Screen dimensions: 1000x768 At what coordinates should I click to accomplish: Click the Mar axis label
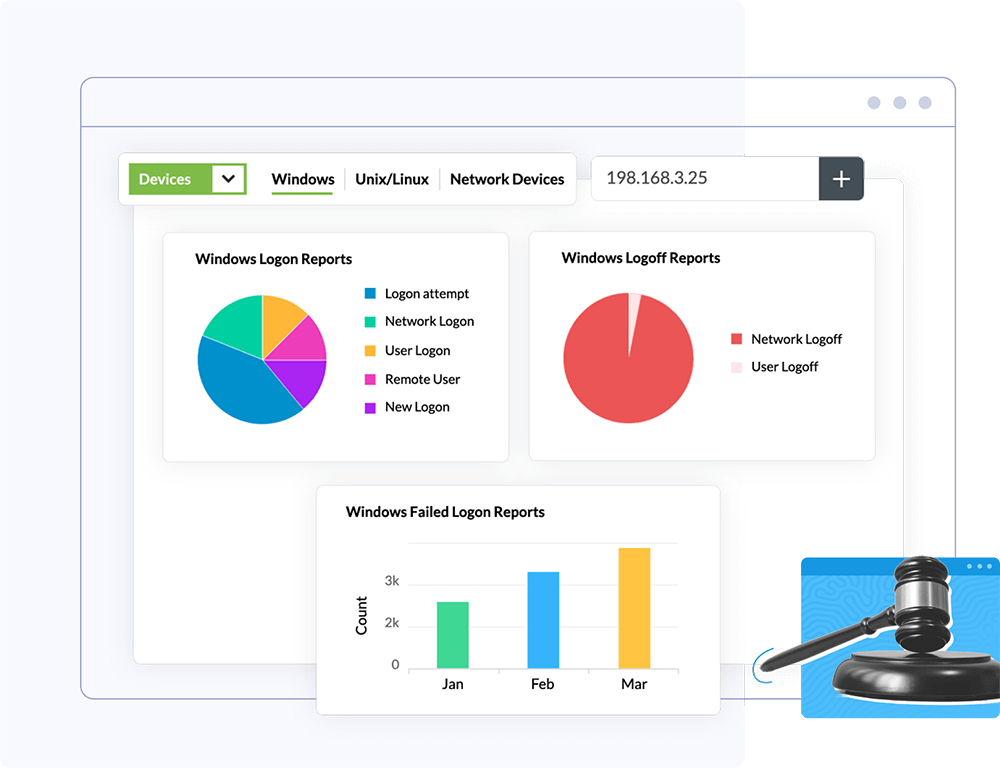click(634, 684)
